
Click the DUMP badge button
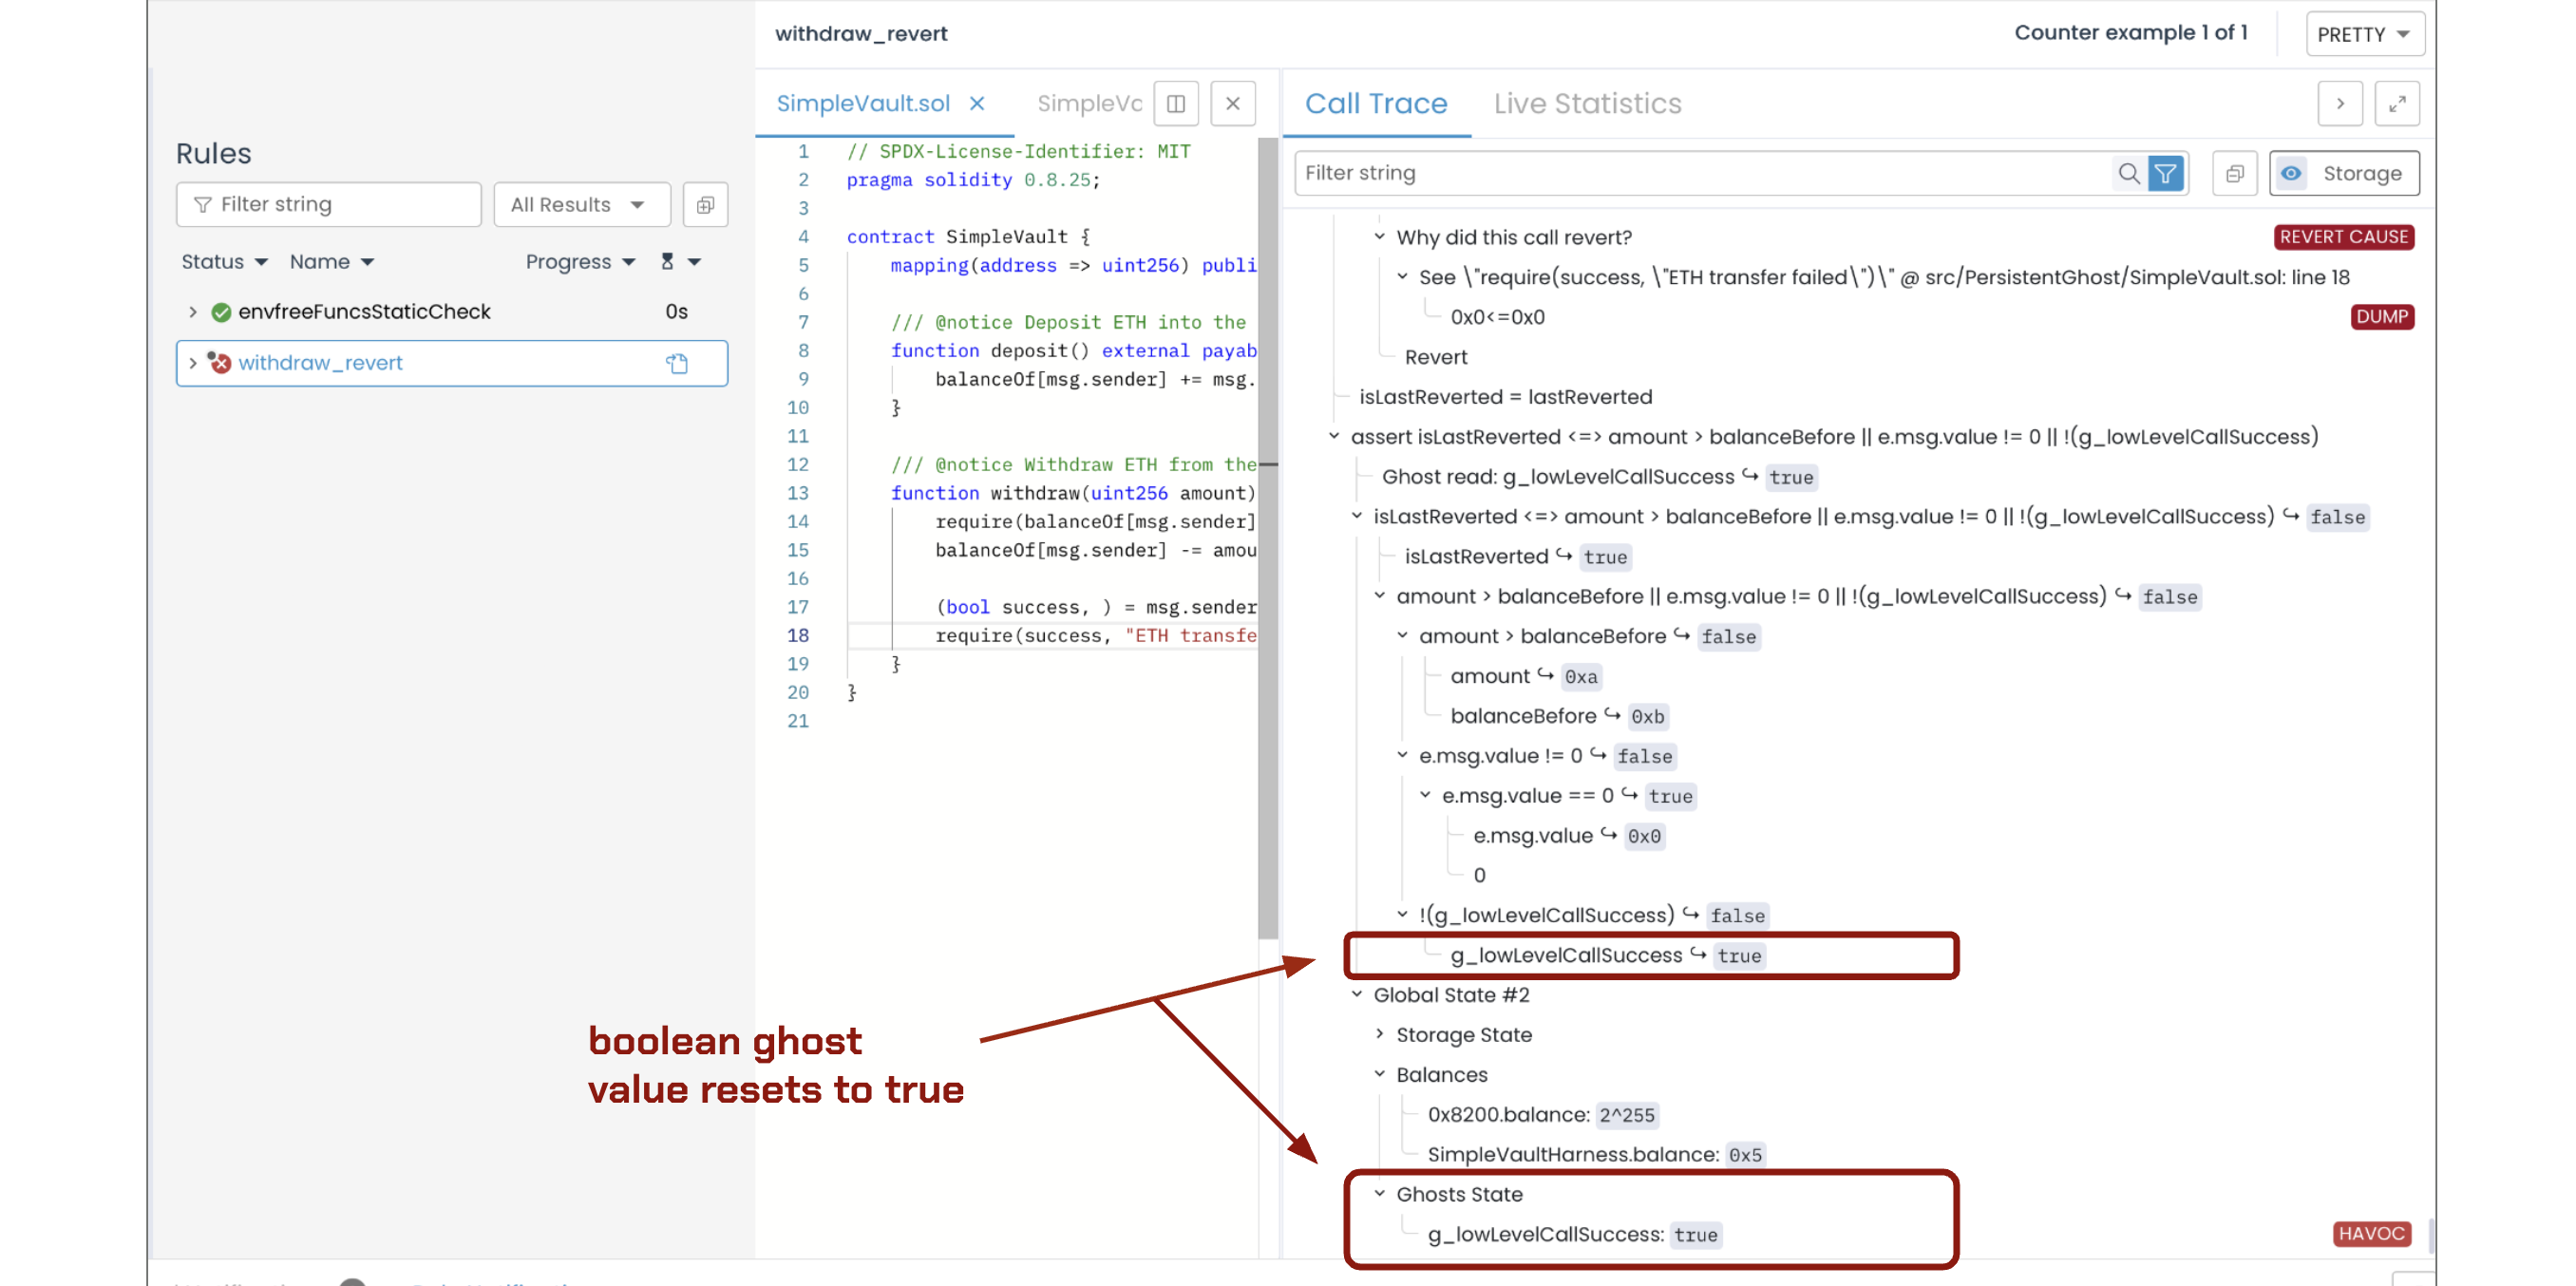(2381, 316)
